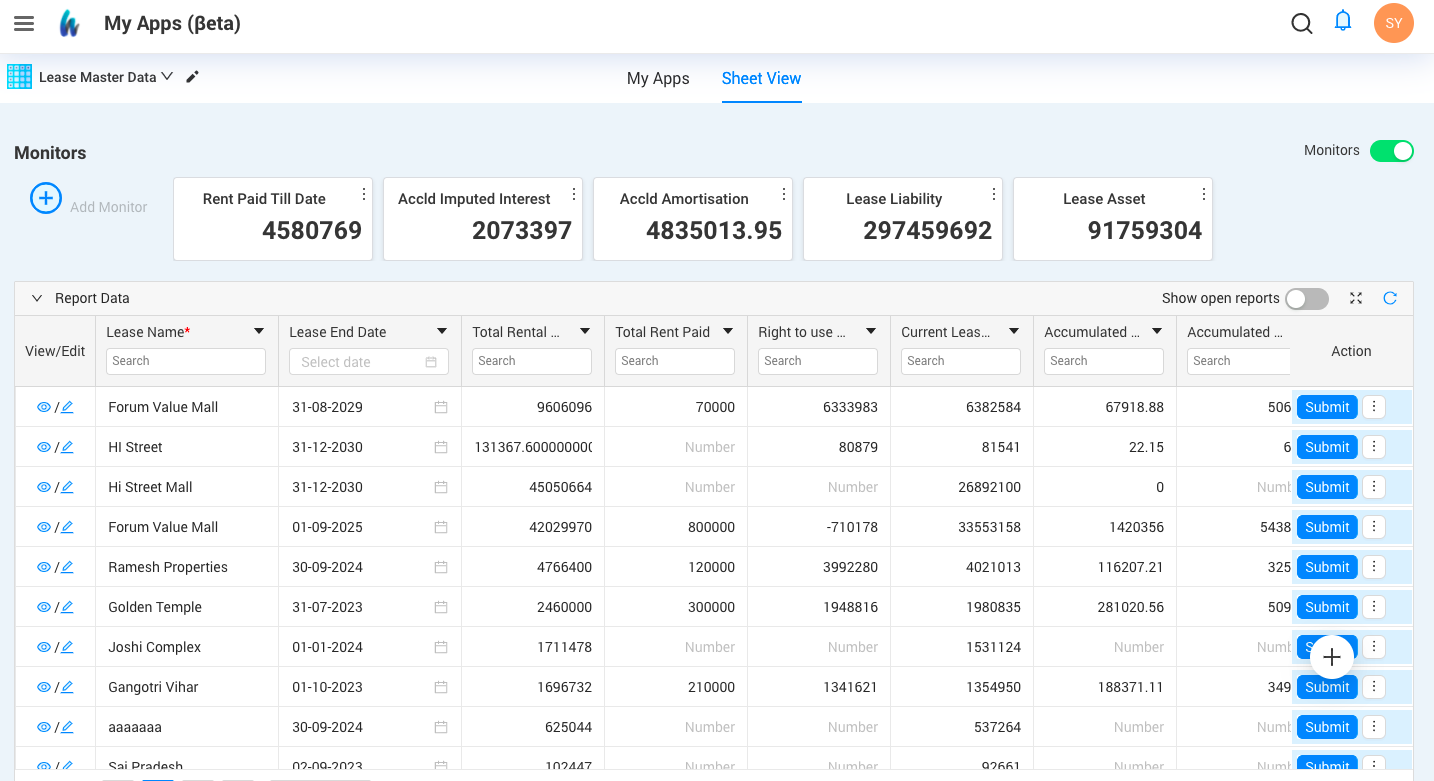Click the Lease End Date filter field

[369, 362]
